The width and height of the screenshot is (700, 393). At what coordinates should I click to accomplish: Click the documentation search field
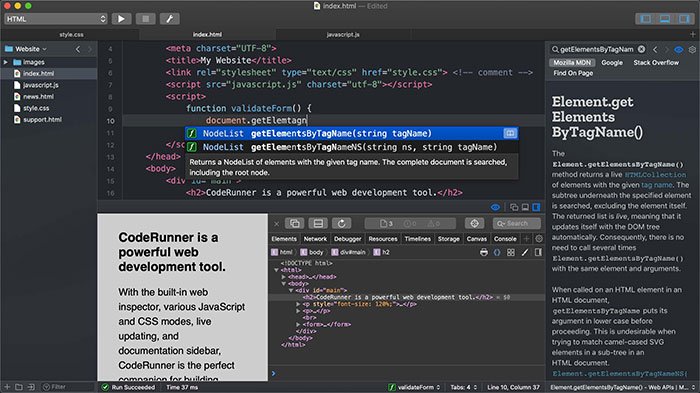[x=598, y=49]
